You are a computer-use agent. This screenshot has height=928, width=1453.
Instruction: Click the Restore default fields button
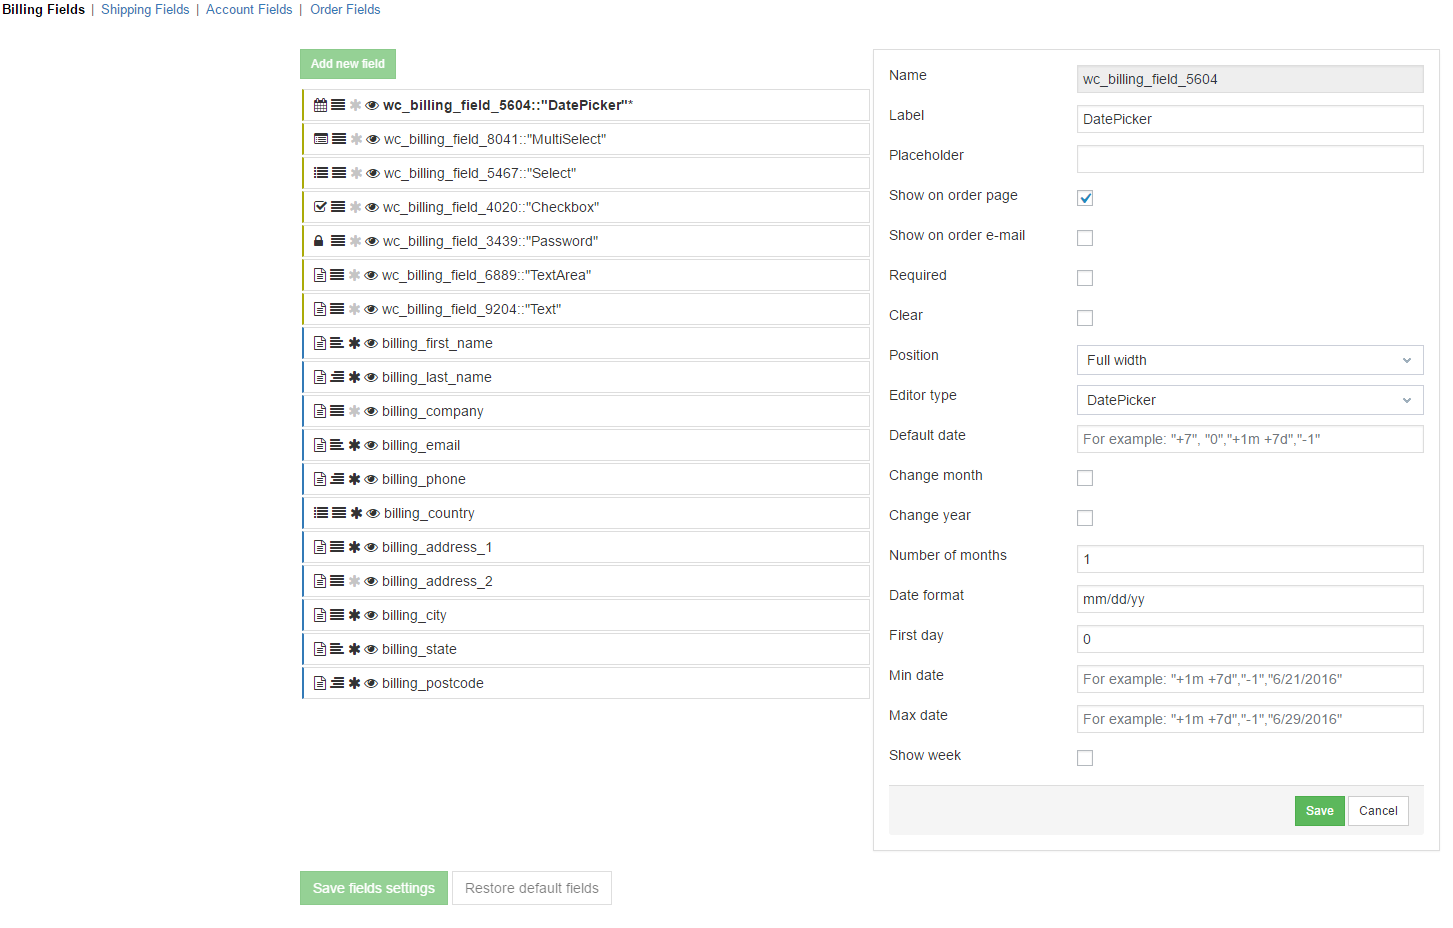(x=532, y=888)
